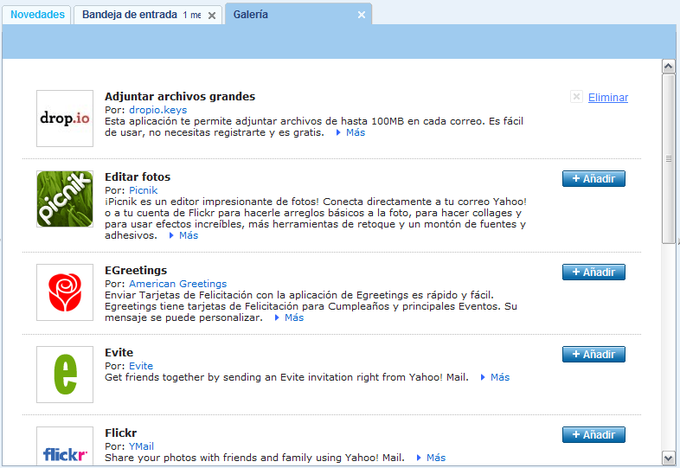Click the vertical scrollbar thumb

[668, 159]
